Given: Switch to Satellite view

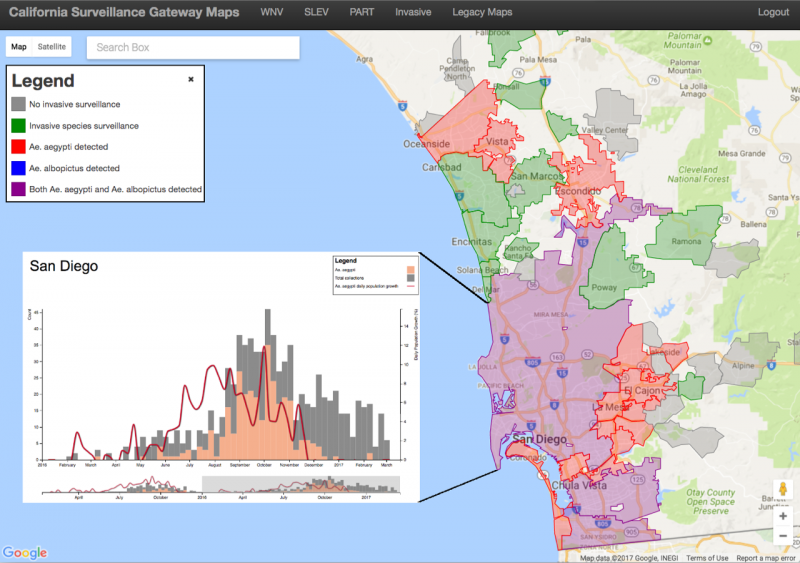Looking at the screenshot, I should point(52,46).
